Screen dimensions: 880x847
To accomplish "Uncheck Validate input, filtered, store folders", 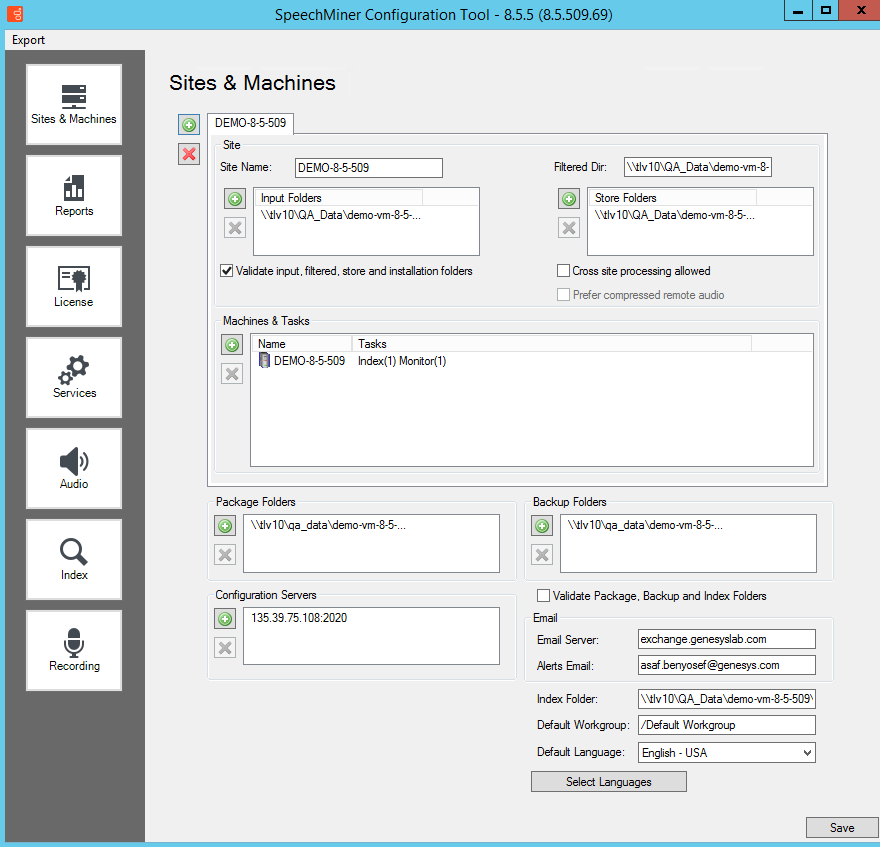I will coord(227,271).
